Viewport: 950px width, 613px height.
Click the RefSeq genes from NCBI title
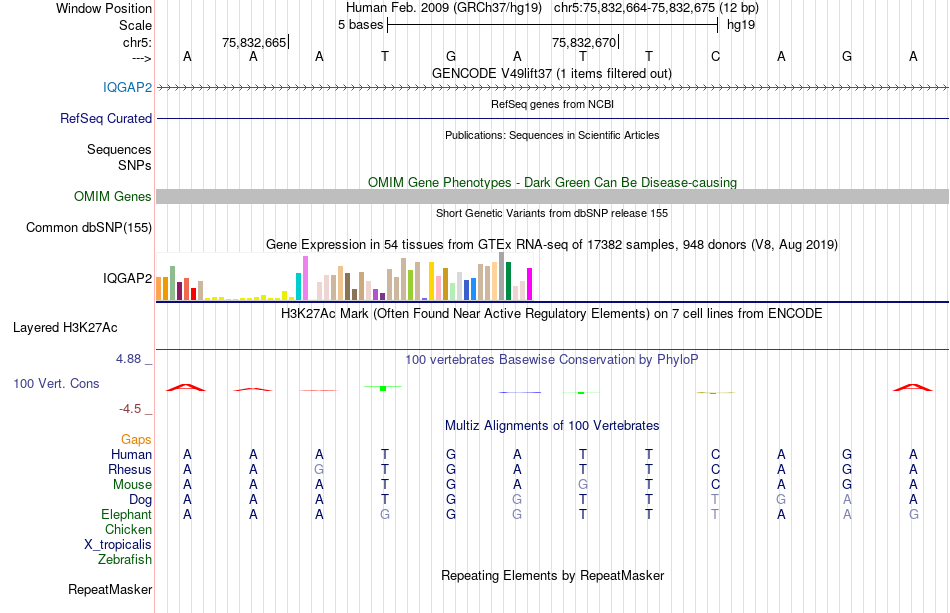point(552,104)
